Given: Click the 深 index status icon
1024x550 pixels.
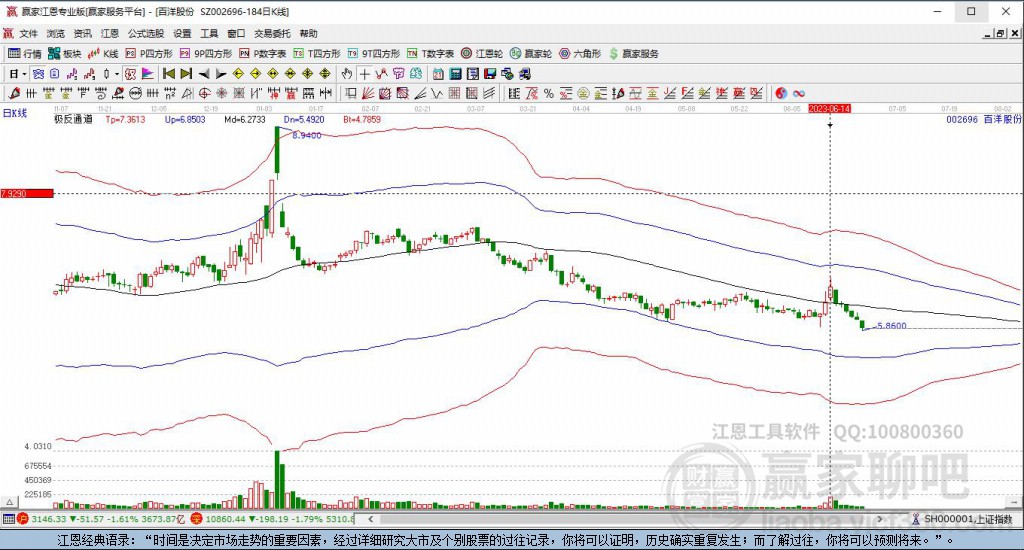Looking at the screenshot, I should [197, 519].
